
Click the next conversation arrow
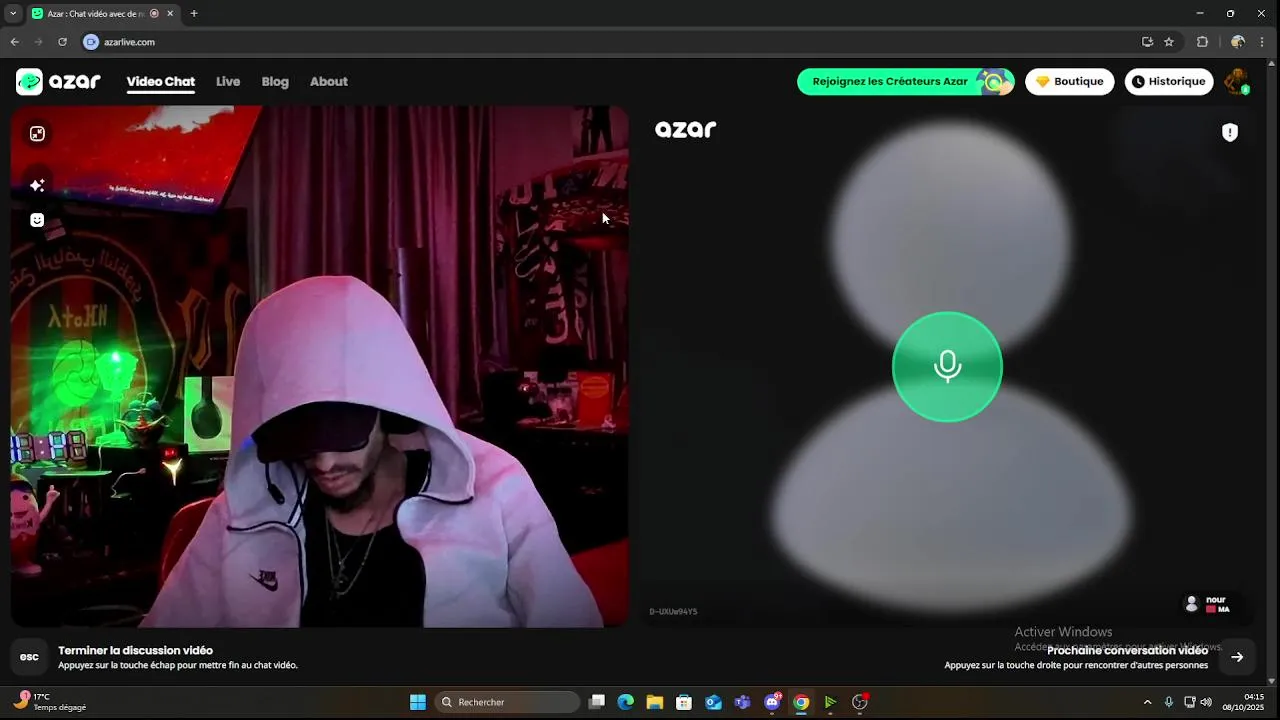(x=1237, y=657)
